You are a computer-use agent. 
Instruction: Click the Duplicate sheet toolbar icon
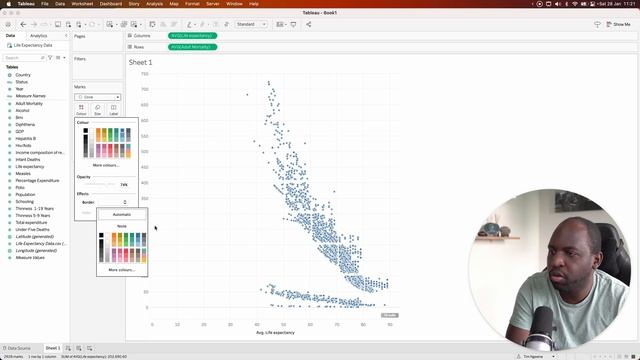click(x=124, y=24)
